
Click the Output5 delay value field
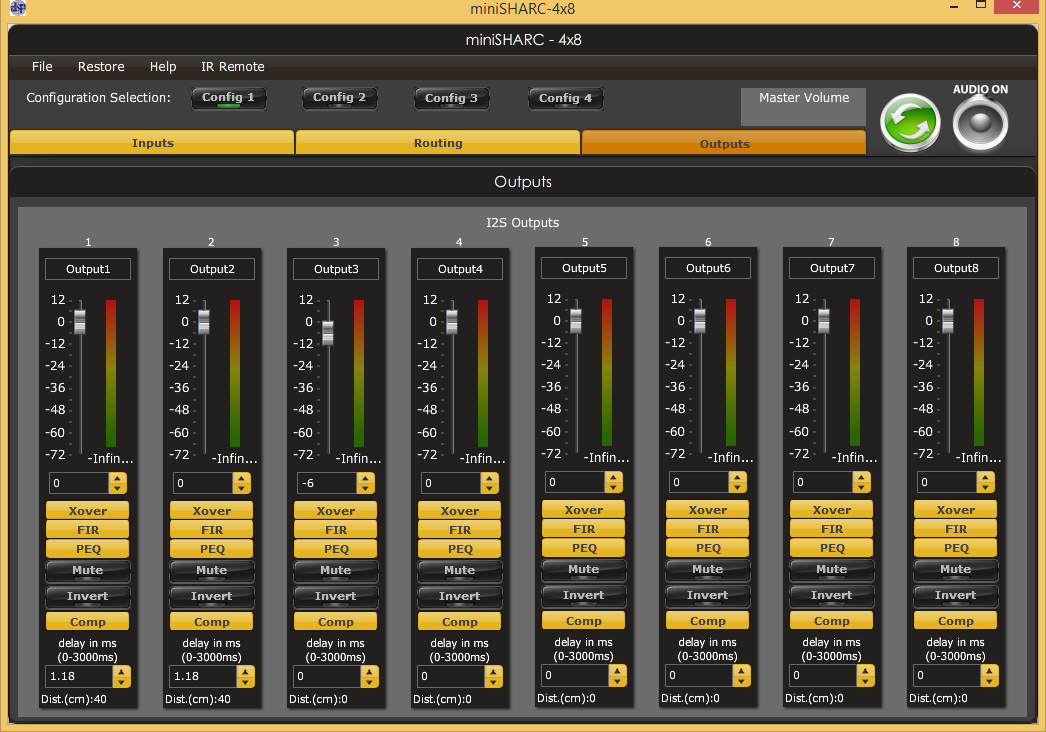576,675
